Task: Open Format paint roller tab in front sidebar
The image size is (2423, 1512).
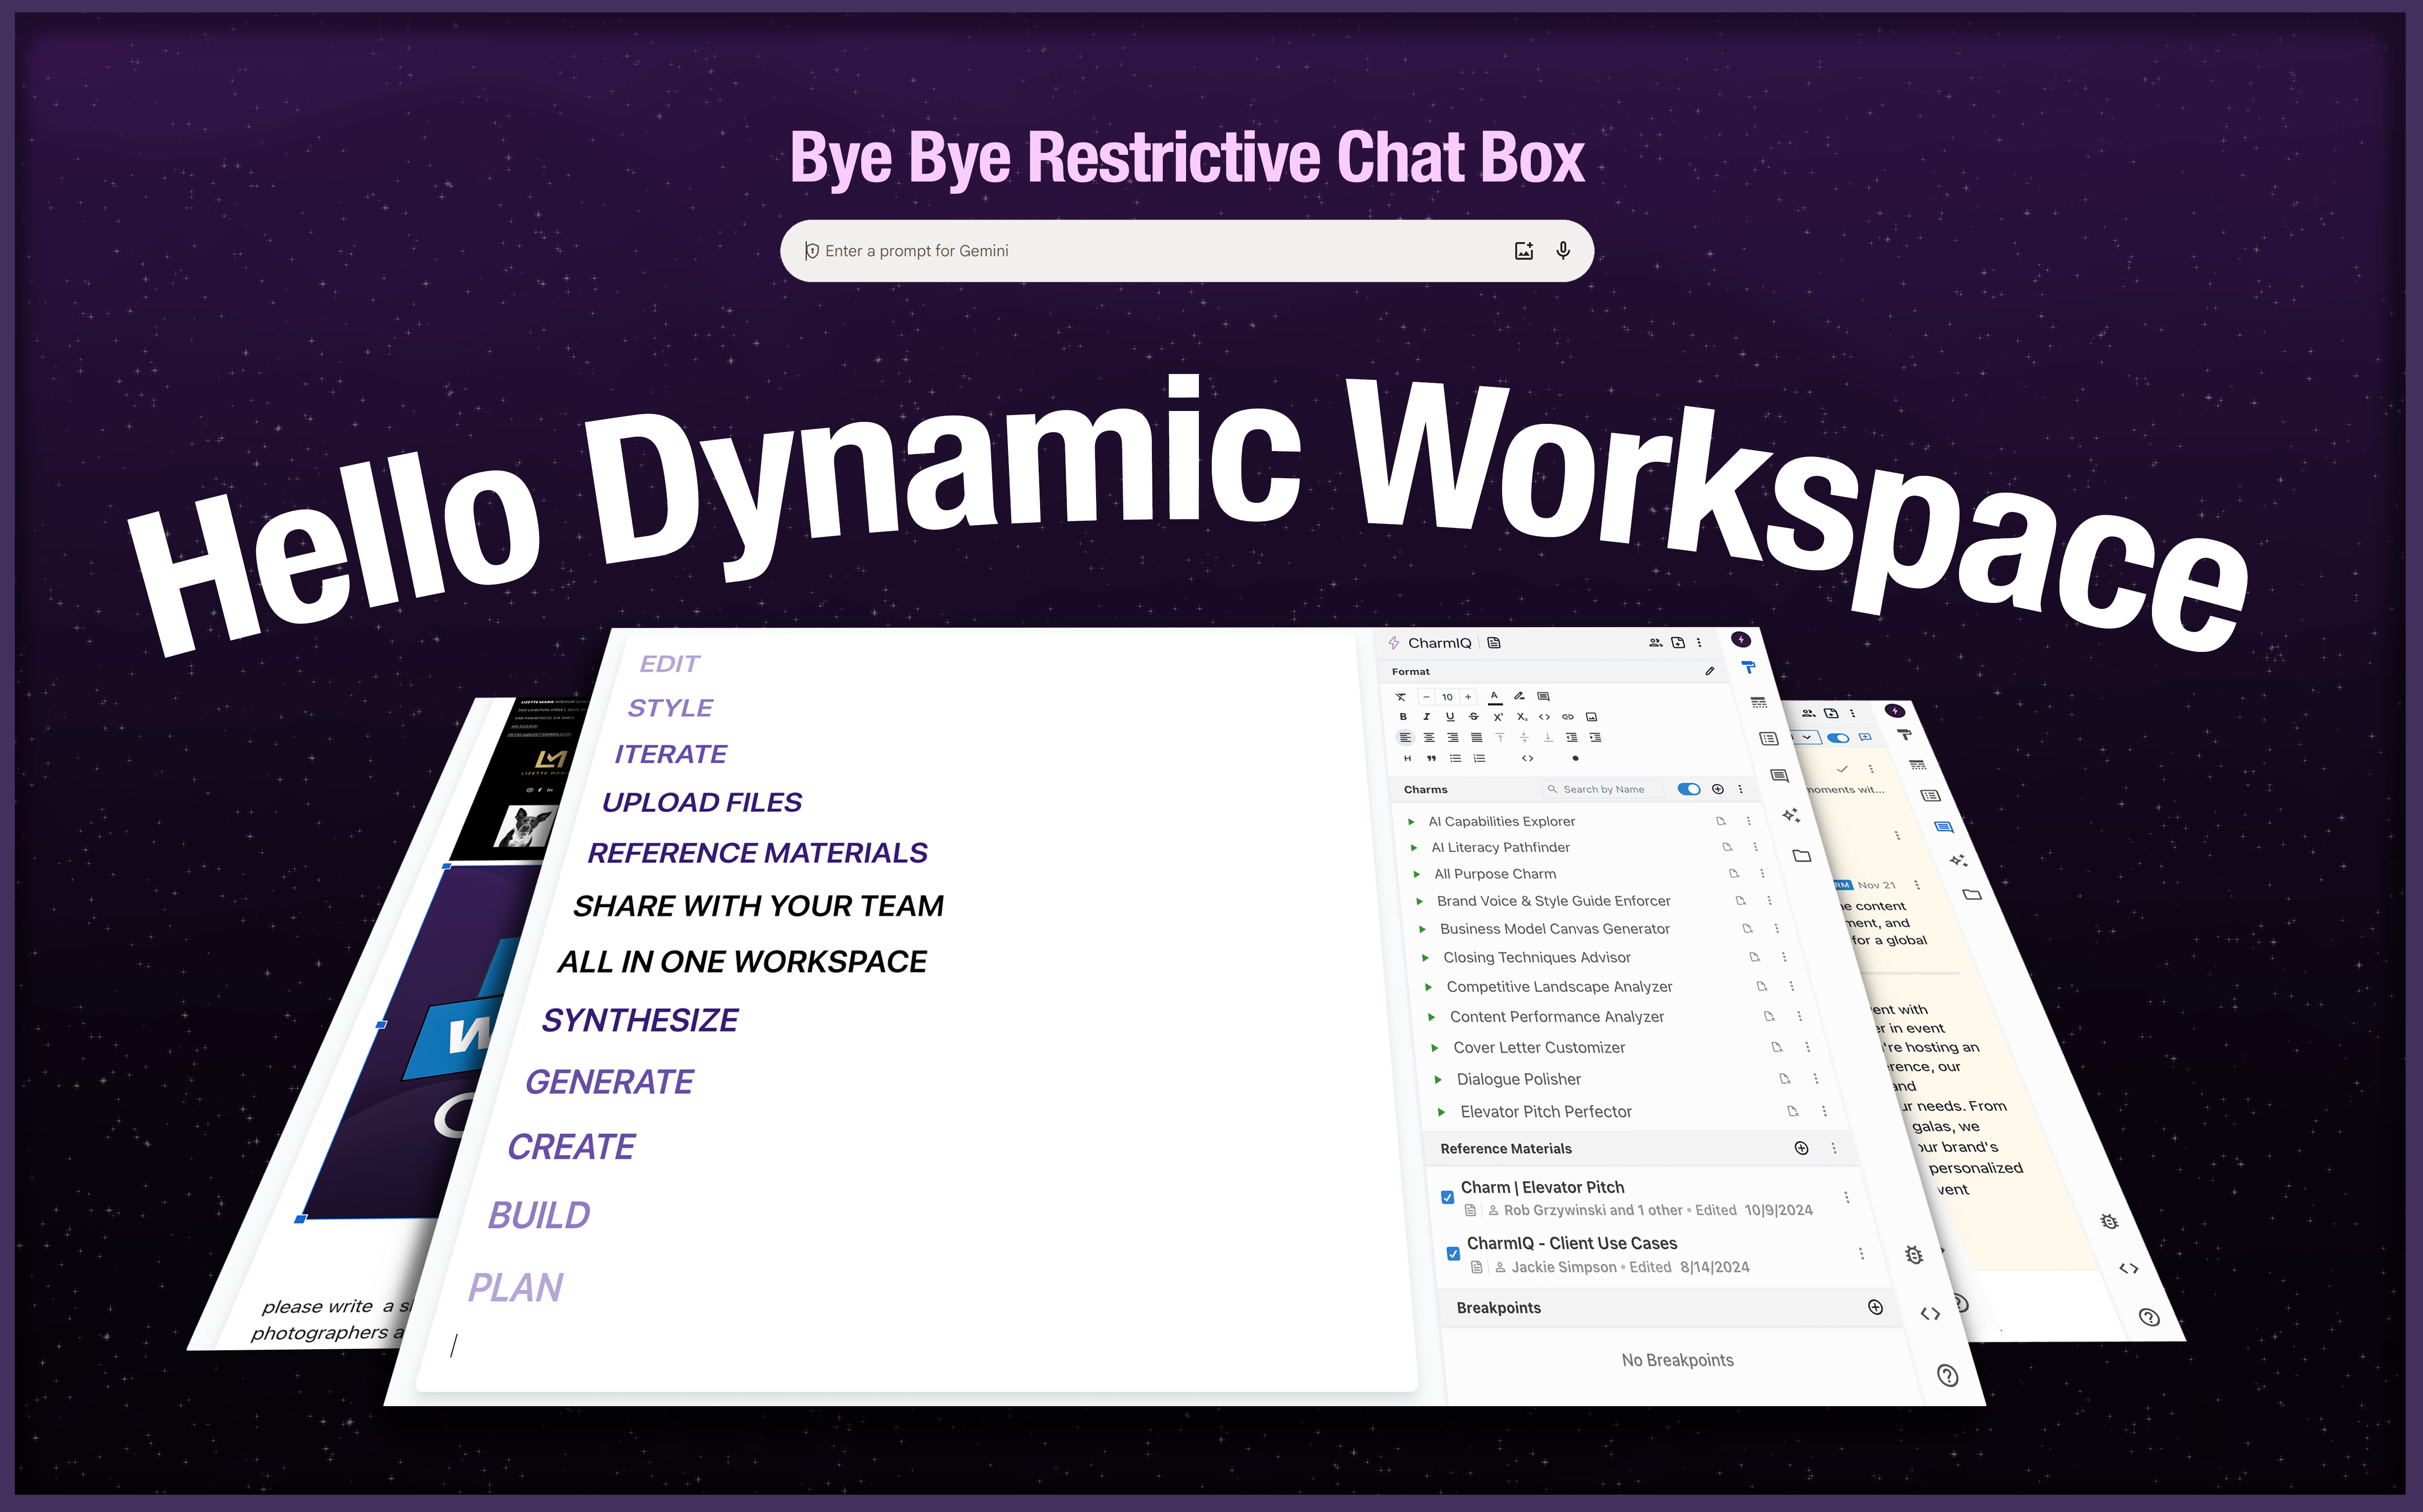Action: point(1748,668)
